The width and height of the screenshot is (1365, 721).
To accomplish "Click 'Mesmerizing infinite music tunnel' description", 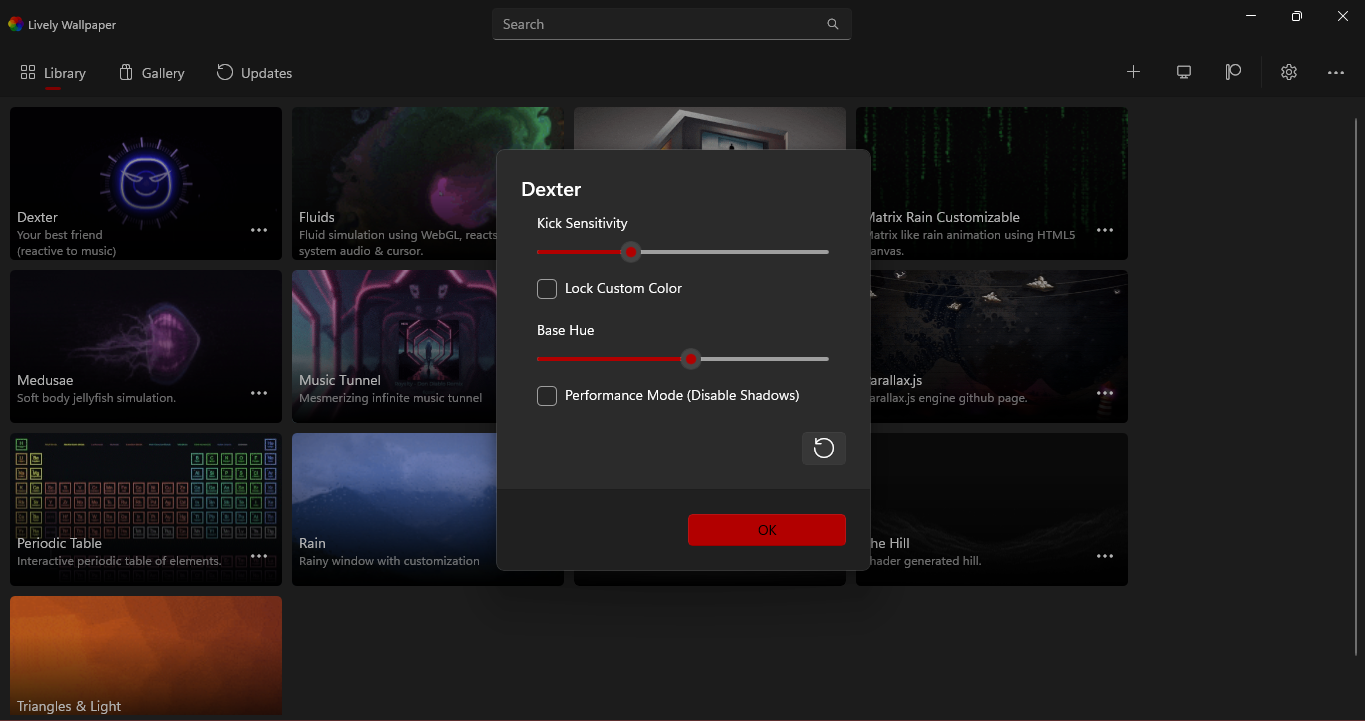I will coord(390,398).
